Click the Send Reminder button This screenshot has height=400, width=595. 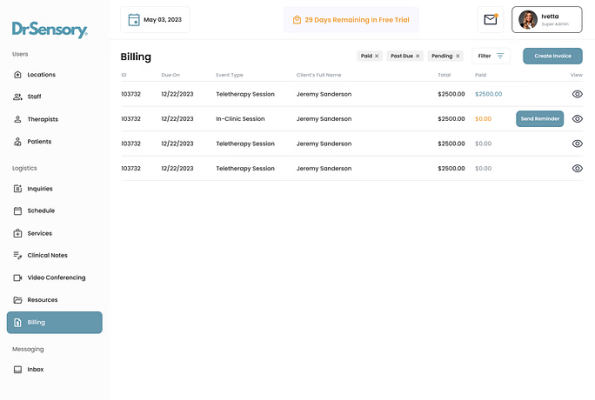pyautogui.click(x=540, y=119)
